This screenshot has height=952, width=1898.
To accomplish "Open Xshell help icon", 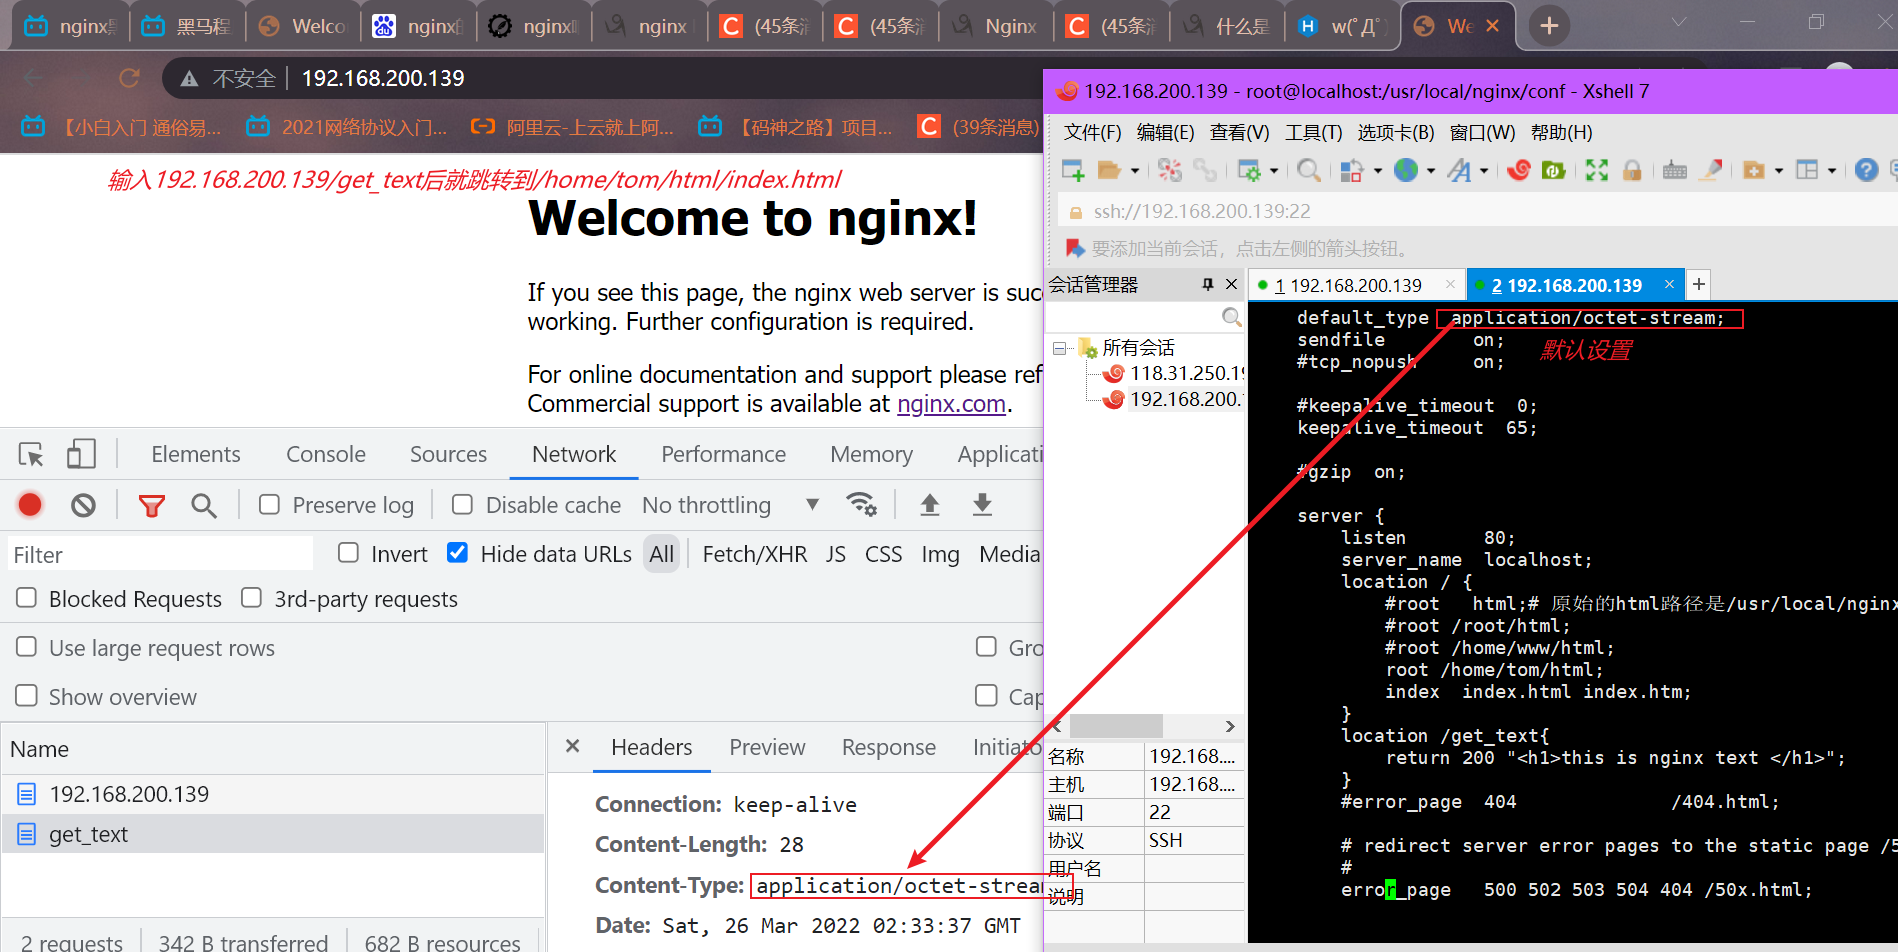I will tap(1865, 171).
